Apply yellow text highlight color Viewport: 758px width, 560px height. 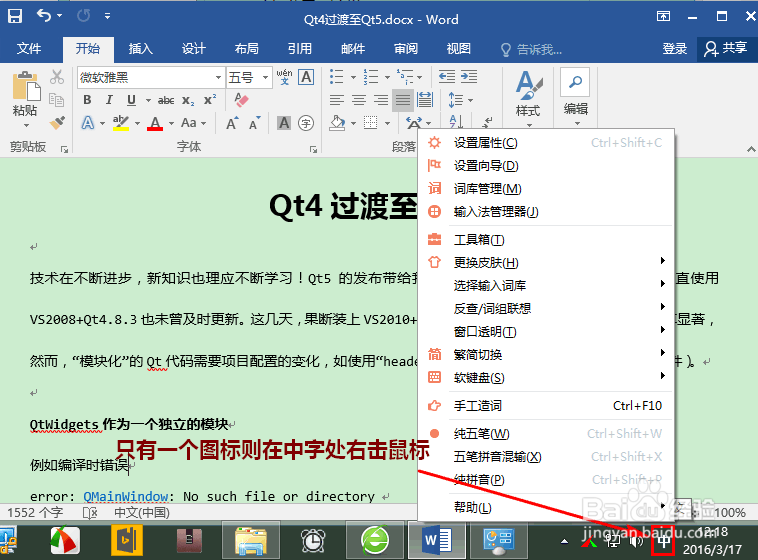[120, 123]
